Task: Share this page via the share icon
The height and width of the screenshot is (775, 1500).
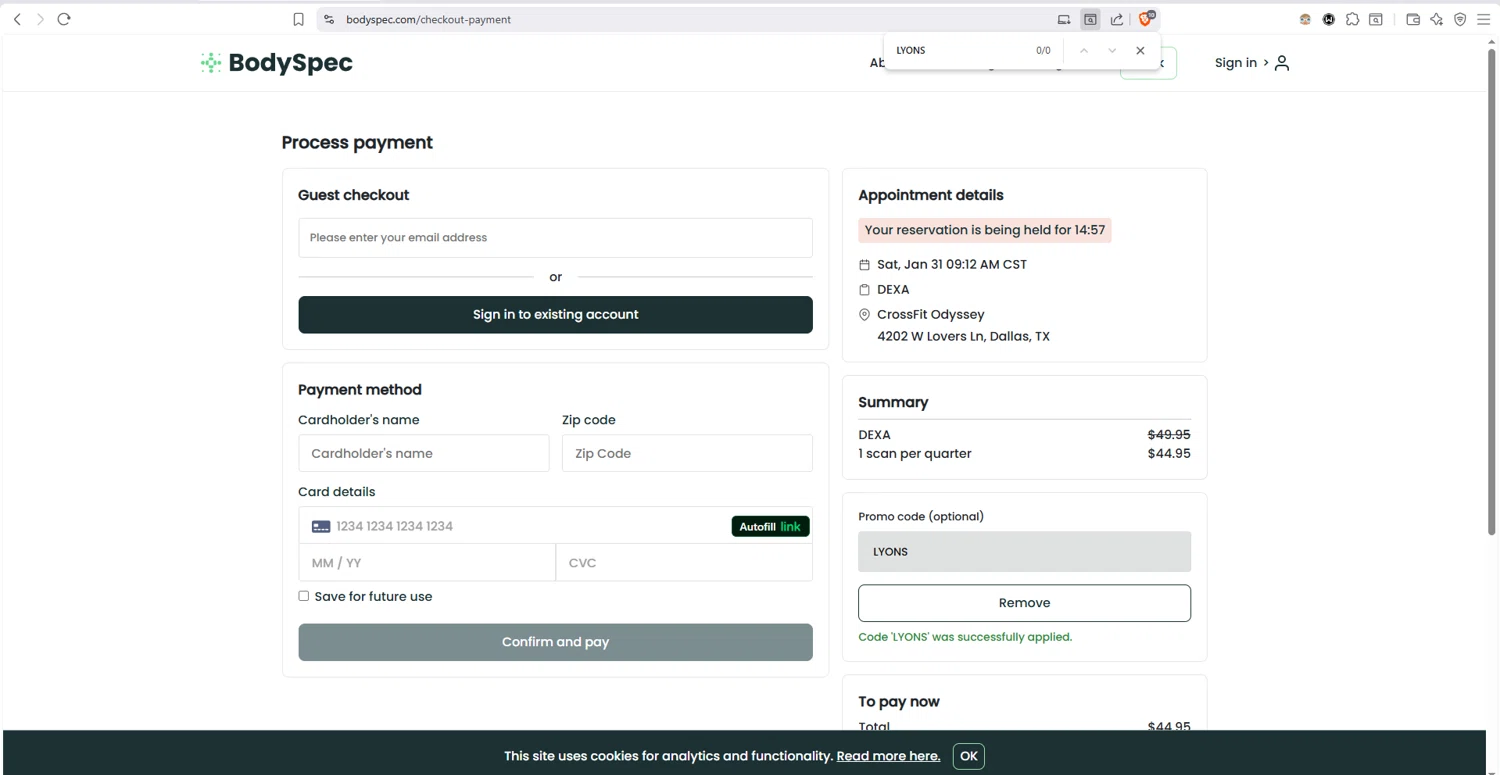Action: pyautogui.click(x=1117, y=19)
